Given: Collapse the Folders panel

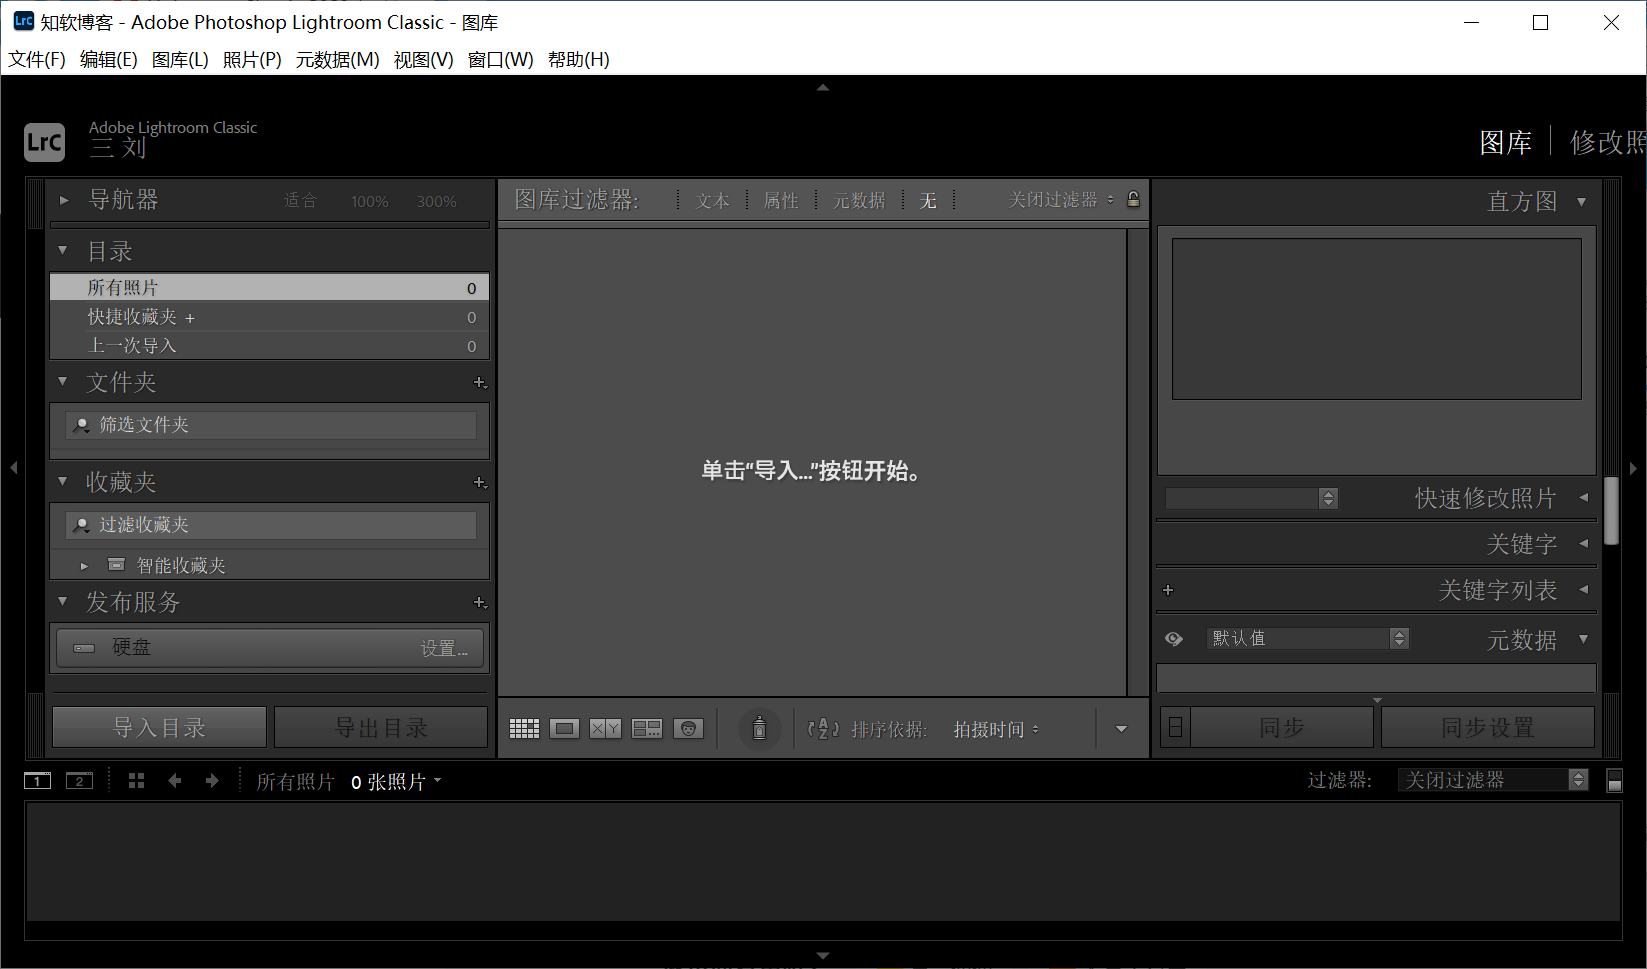Looking at the screenshot, I should [x=63, y=381].
